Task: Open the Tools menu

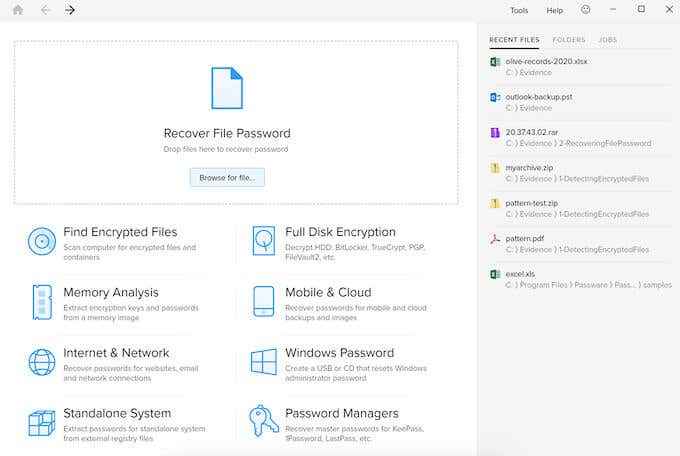Action: pos(519,10)
